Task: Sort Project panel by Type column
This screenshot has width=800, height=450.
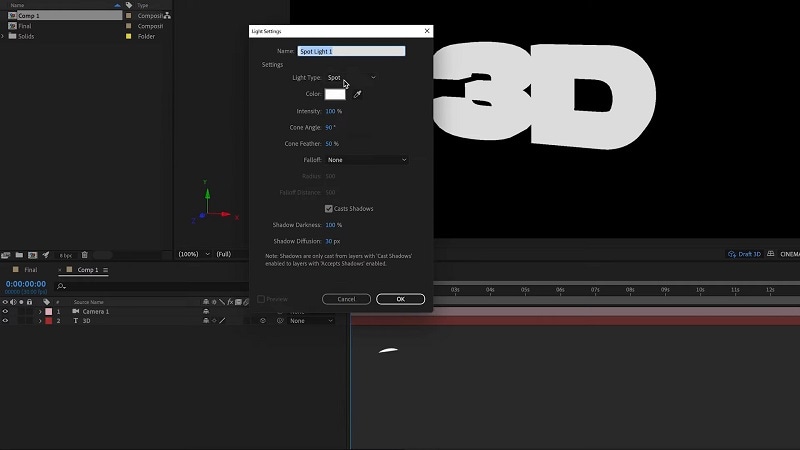Action: (x=143, y=5)
